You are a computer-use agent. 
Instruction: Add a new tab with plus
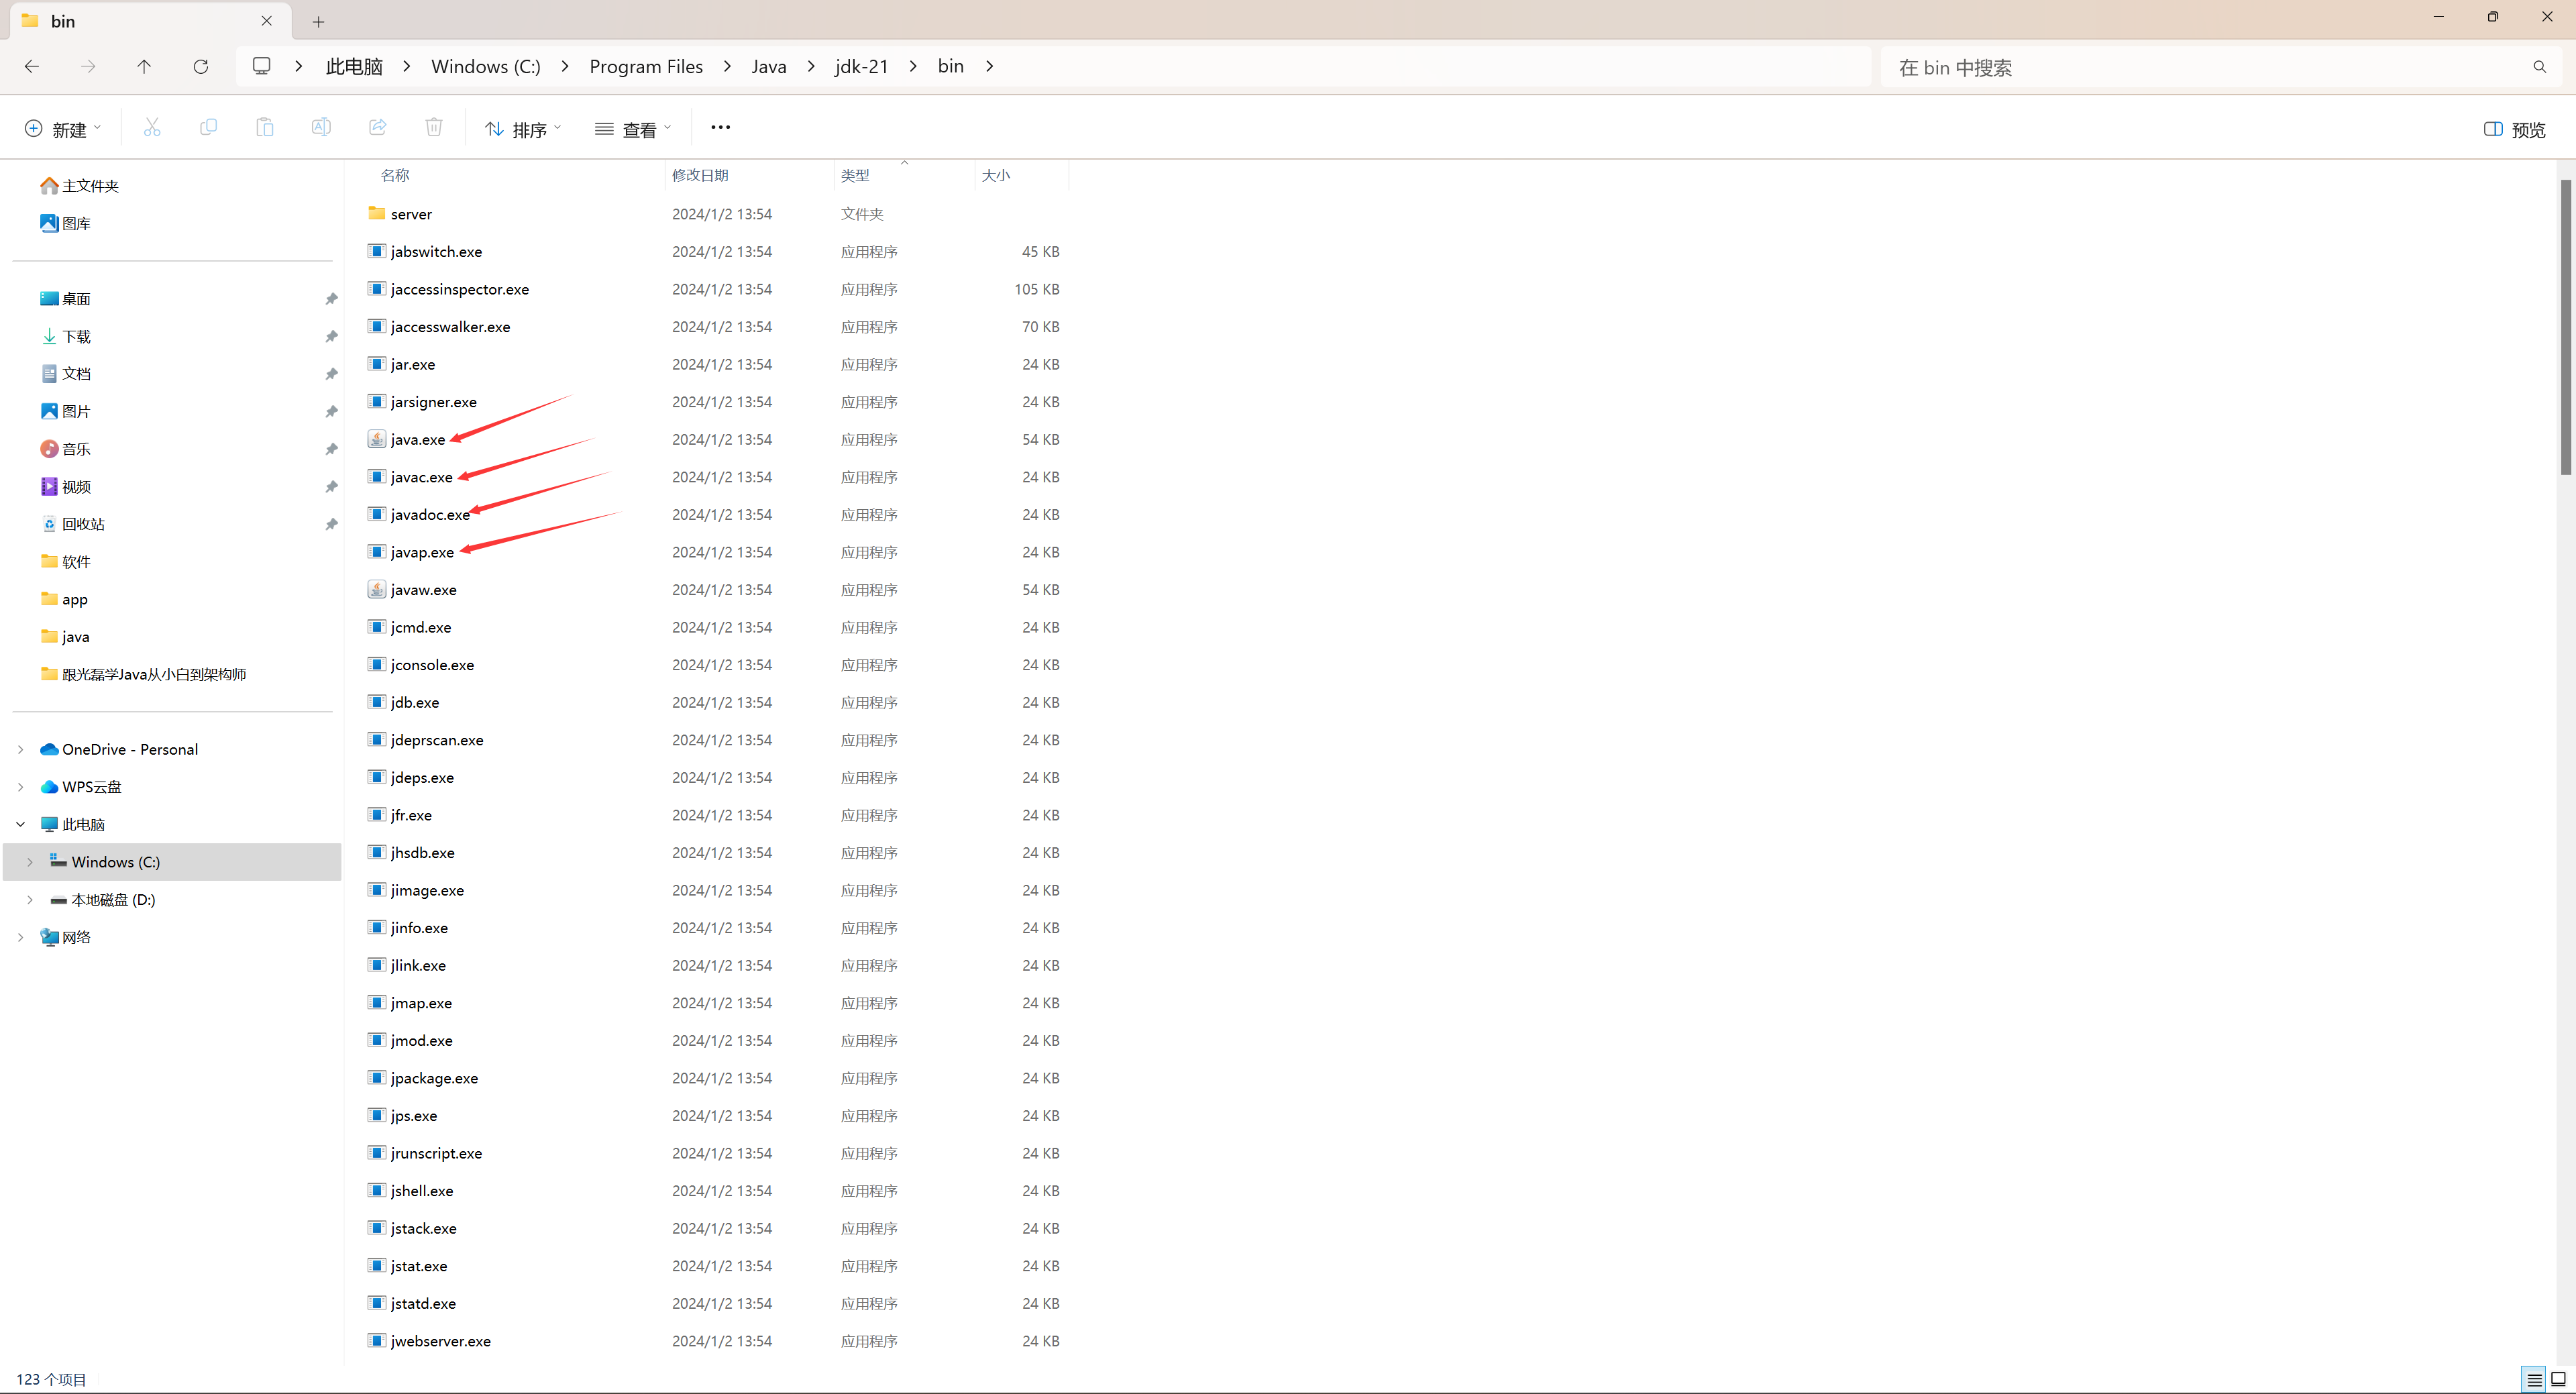318,21
